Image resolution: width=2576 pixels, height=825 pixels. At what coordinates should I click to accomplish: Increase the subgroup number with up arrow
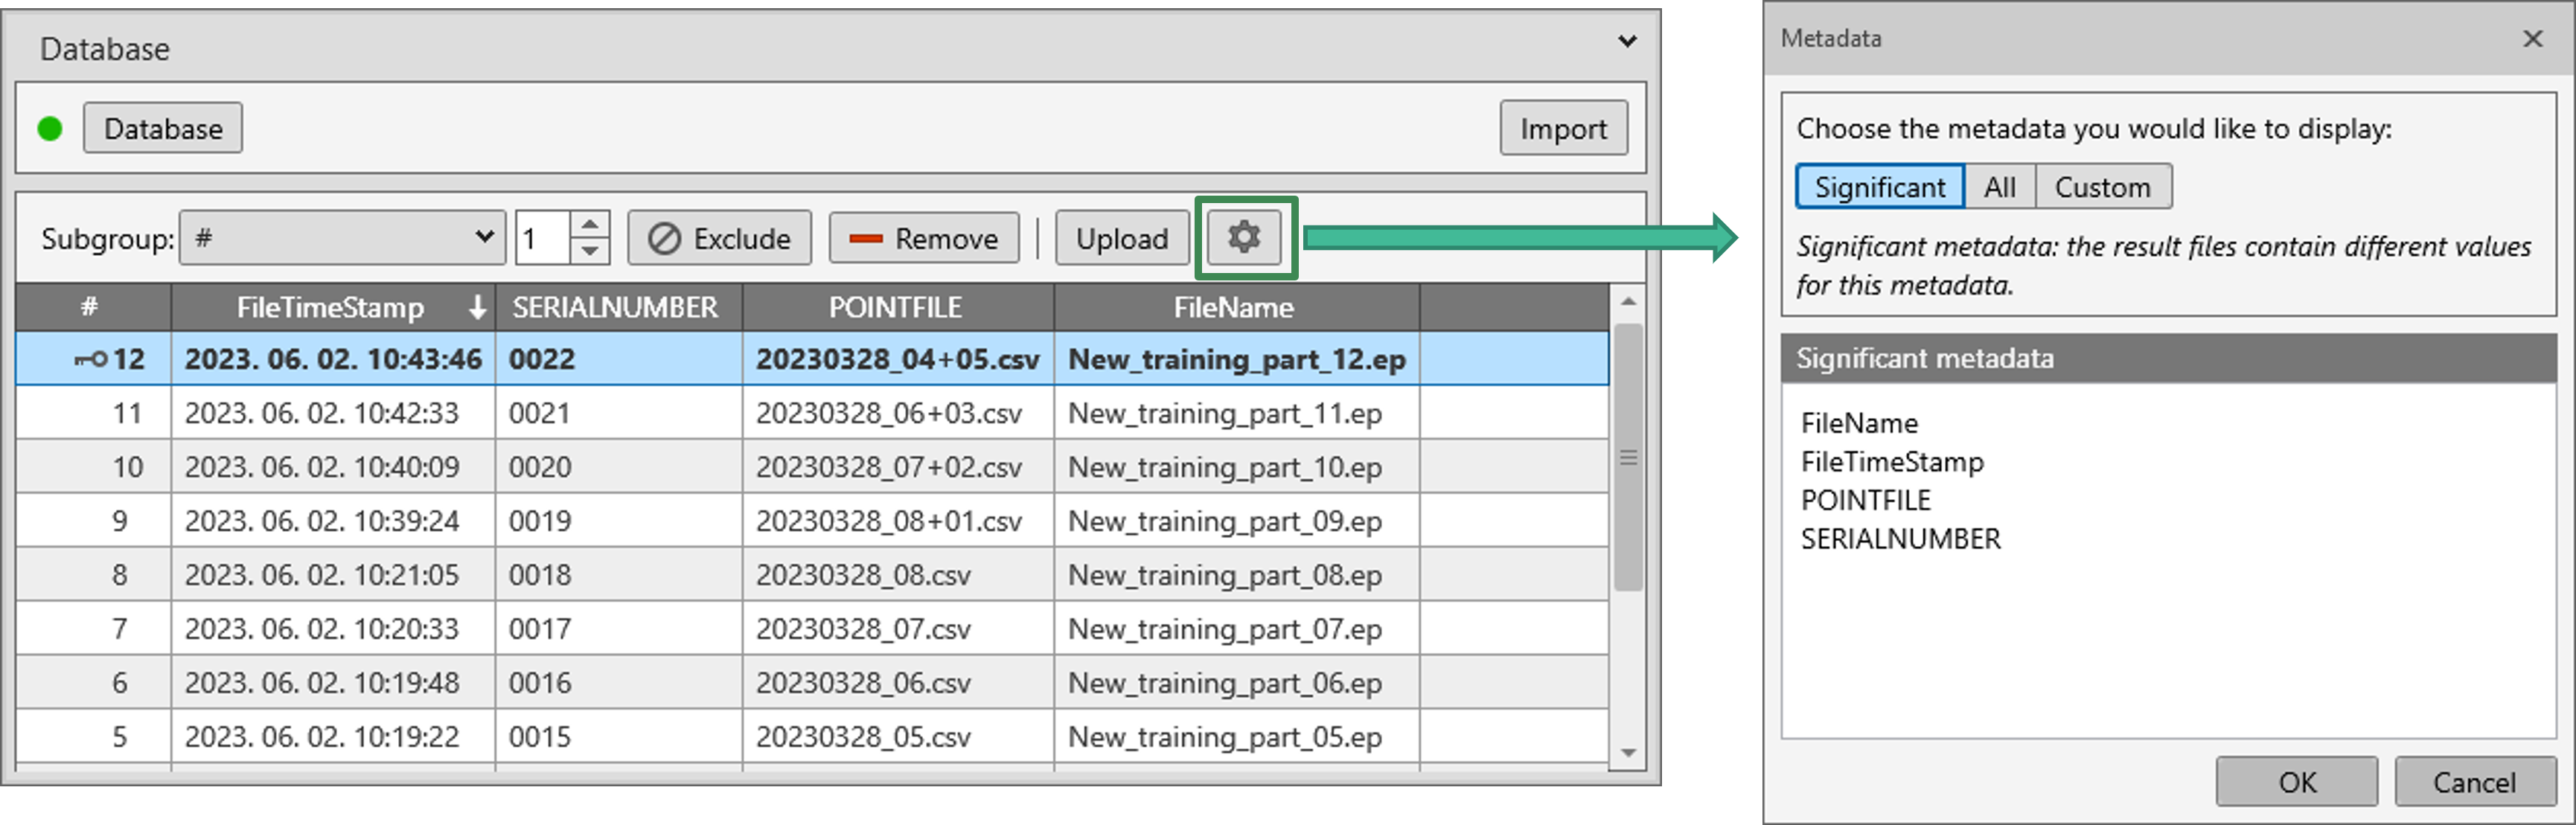[590, 225]
